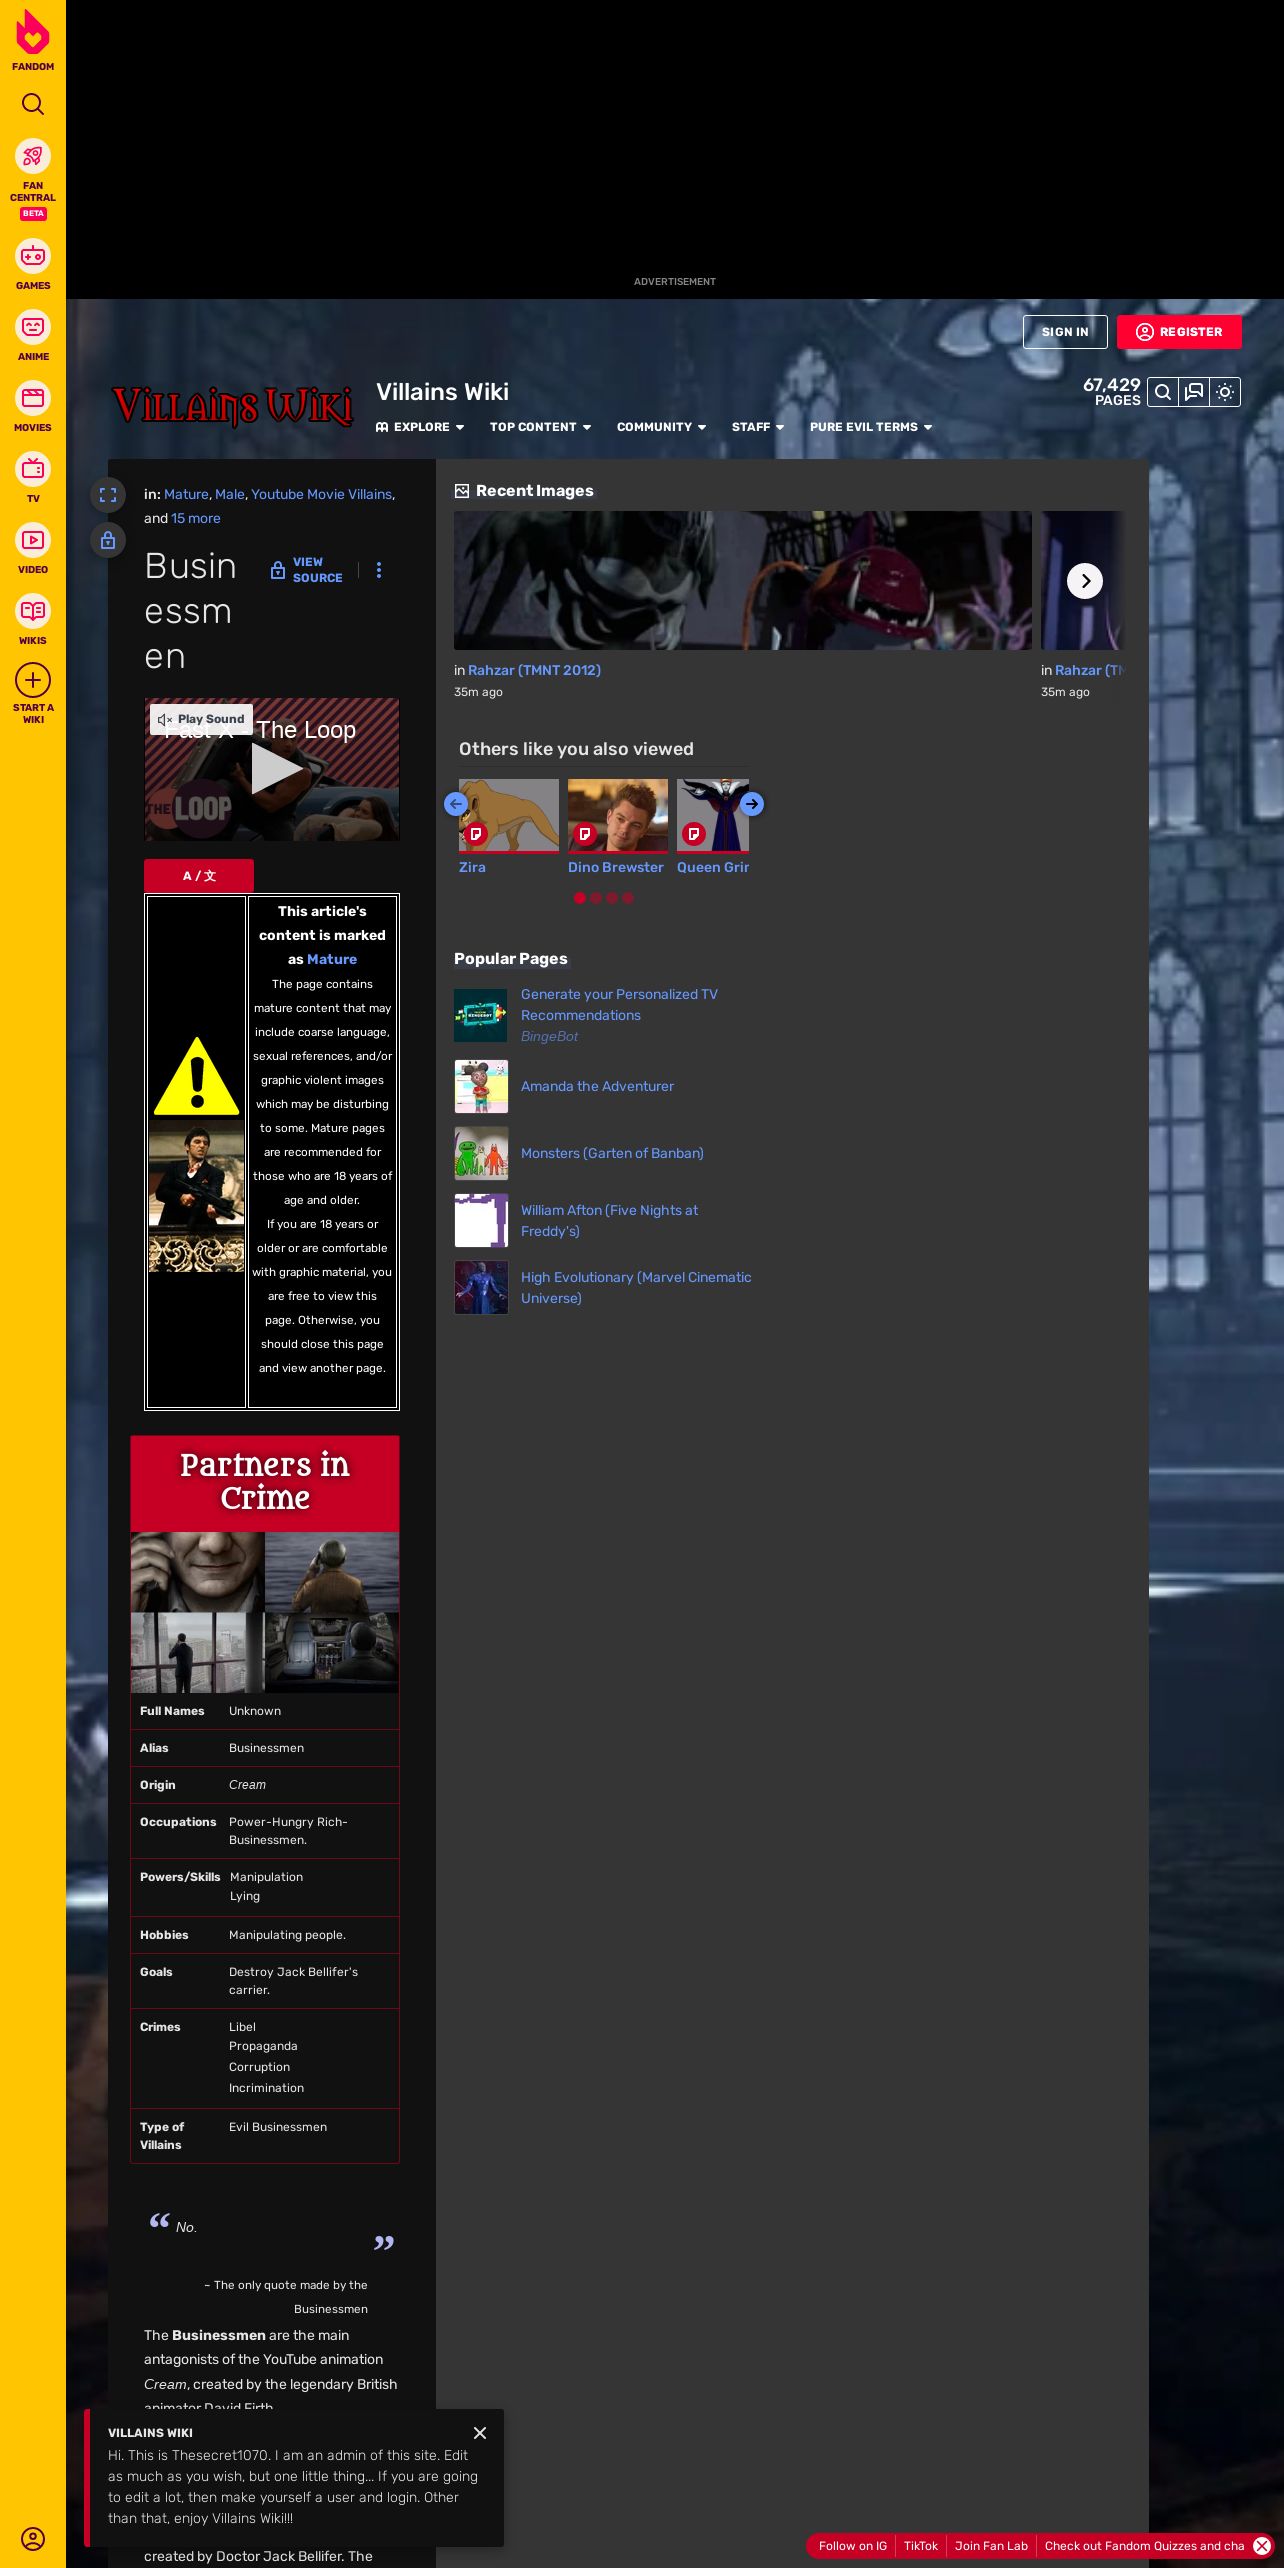The width and height of the screenshot is (1284, 2568).
Task: Click the page protection lock icon
Action: click(x=108, y=540)
